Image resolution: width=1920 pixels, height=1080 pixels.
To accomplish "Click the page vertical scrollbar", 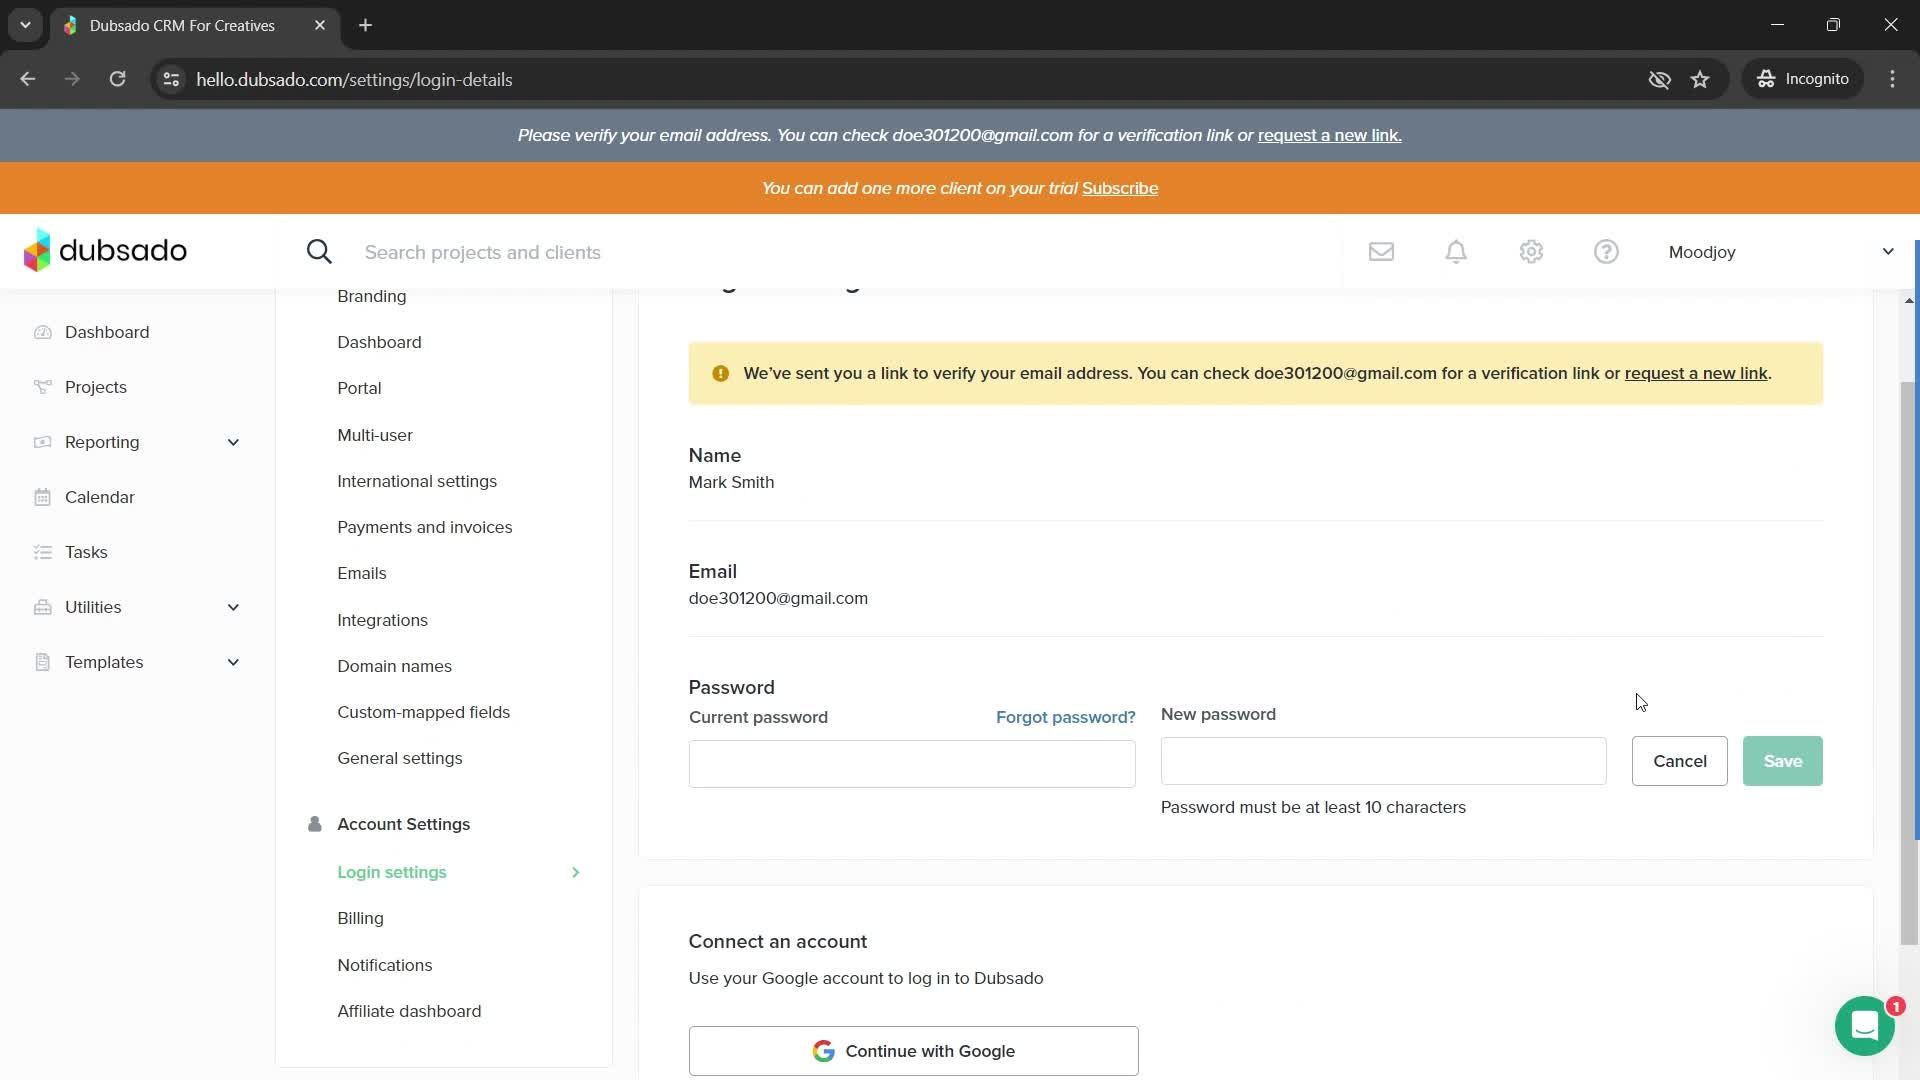I will tap(1909, 663).
